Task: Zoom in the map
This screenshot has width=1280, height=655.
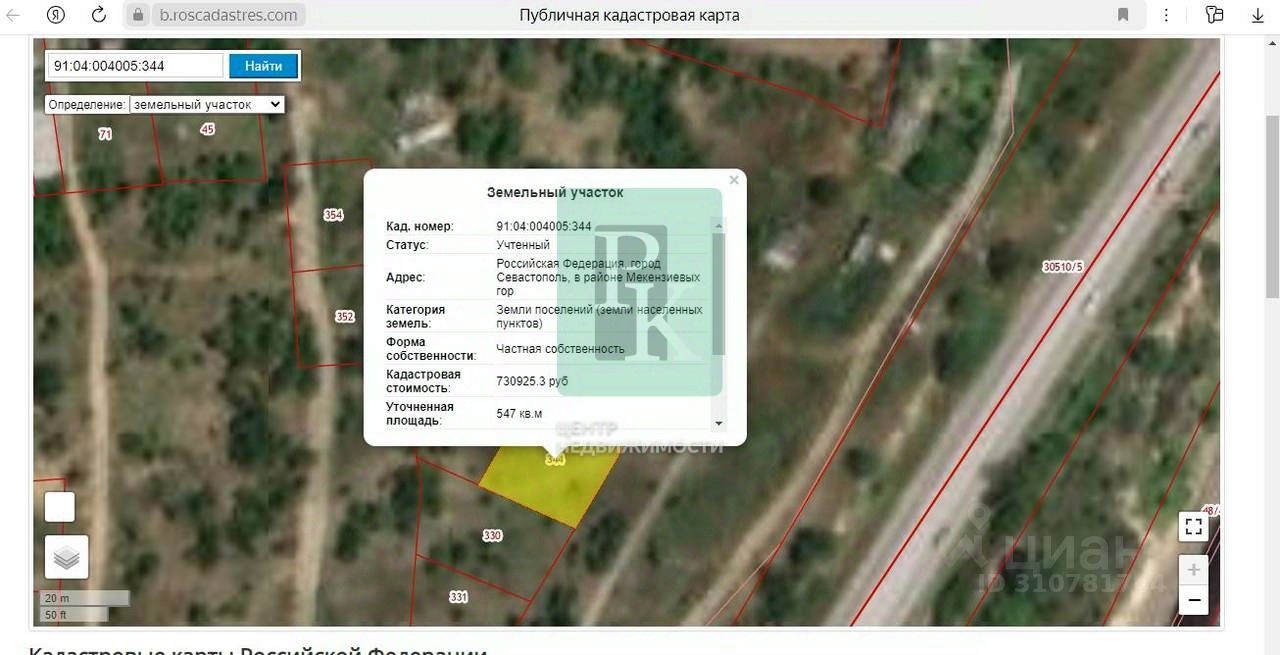Action: (x=1193, y=570)
